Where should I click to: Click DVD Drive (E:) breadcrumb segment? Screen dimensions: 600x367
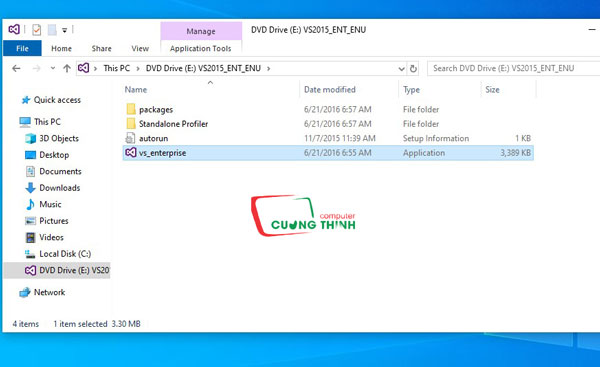coord(203,68)
